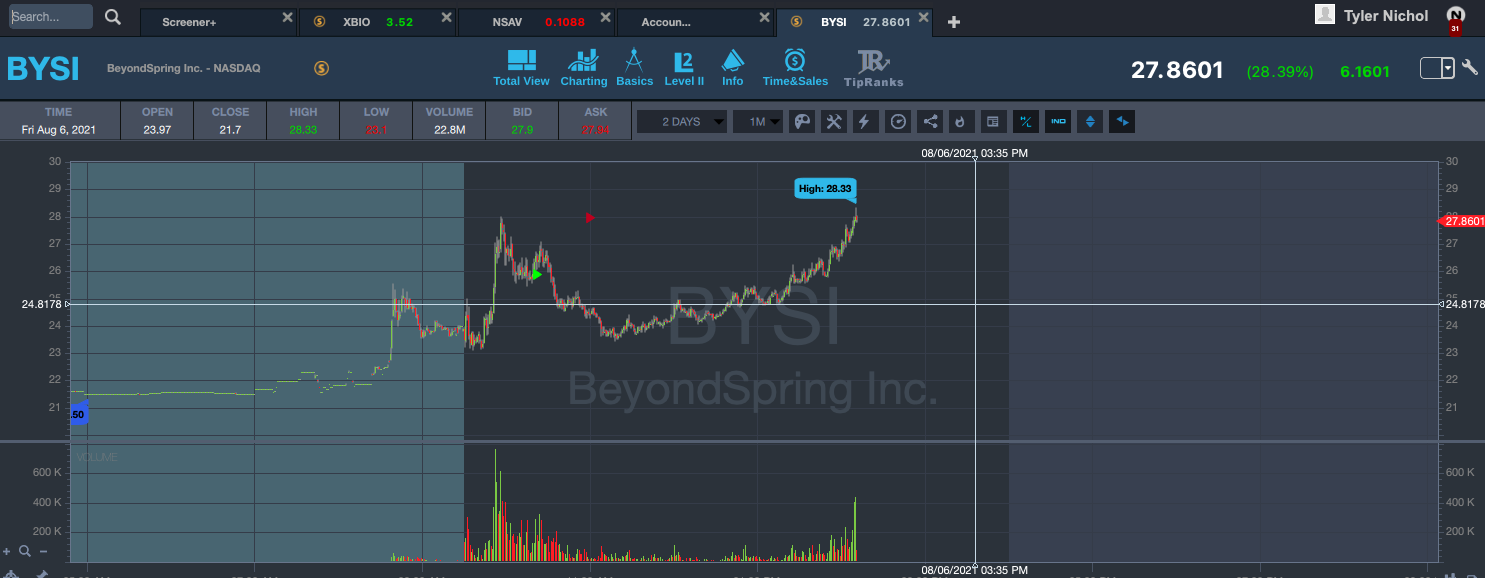Toggle the IND indicators button

tap(1058, 122)
